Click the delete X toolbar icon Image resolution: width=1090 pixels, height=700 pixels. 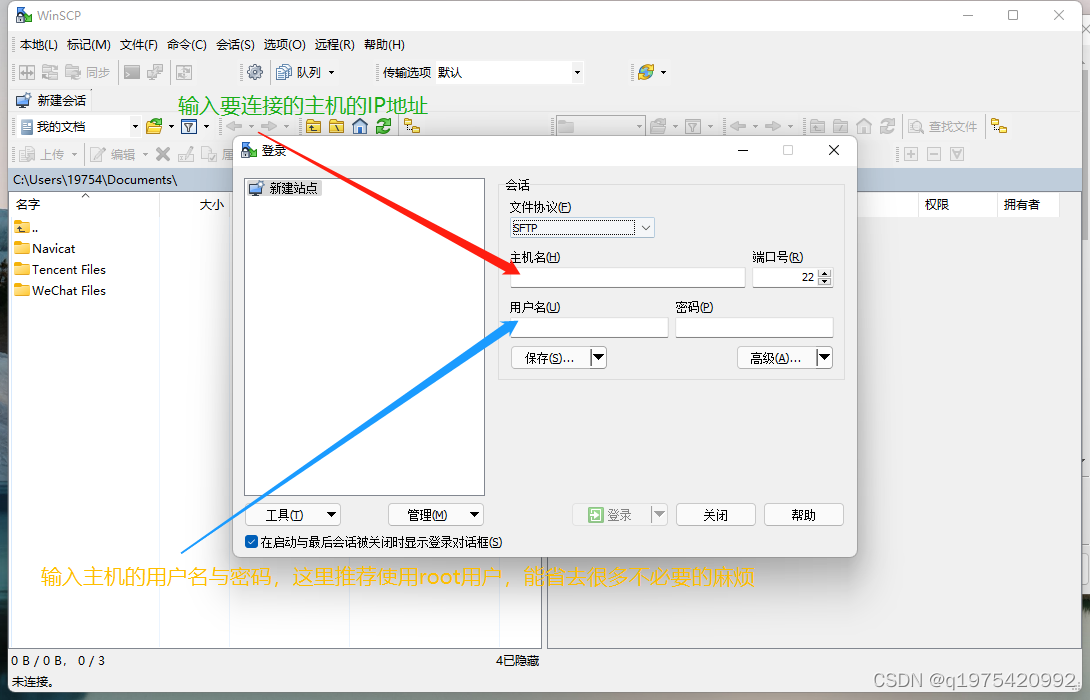[x=163, y=154]
